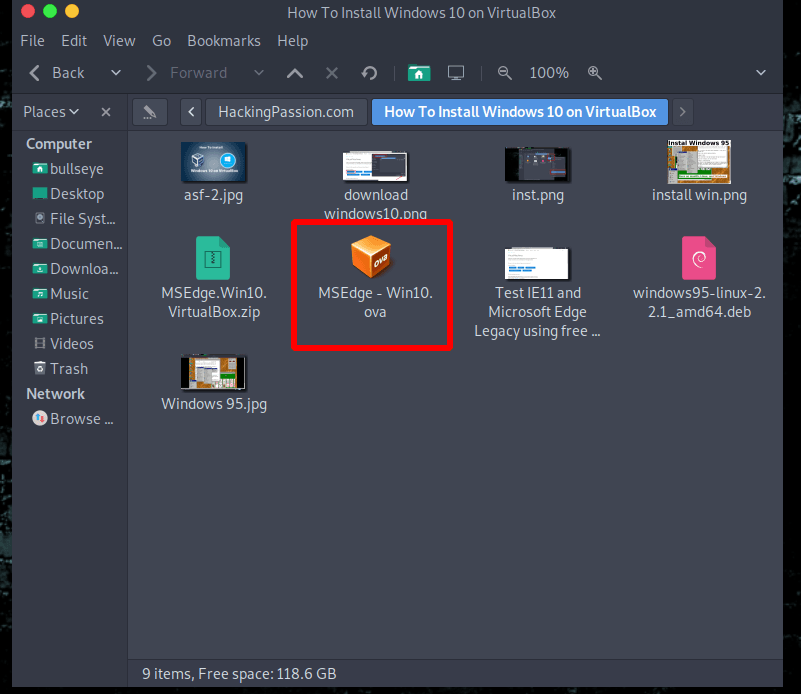801x694 pixels.
Task: Go to HackingPassion.com path segment
Action: click(x=286, y=112)
